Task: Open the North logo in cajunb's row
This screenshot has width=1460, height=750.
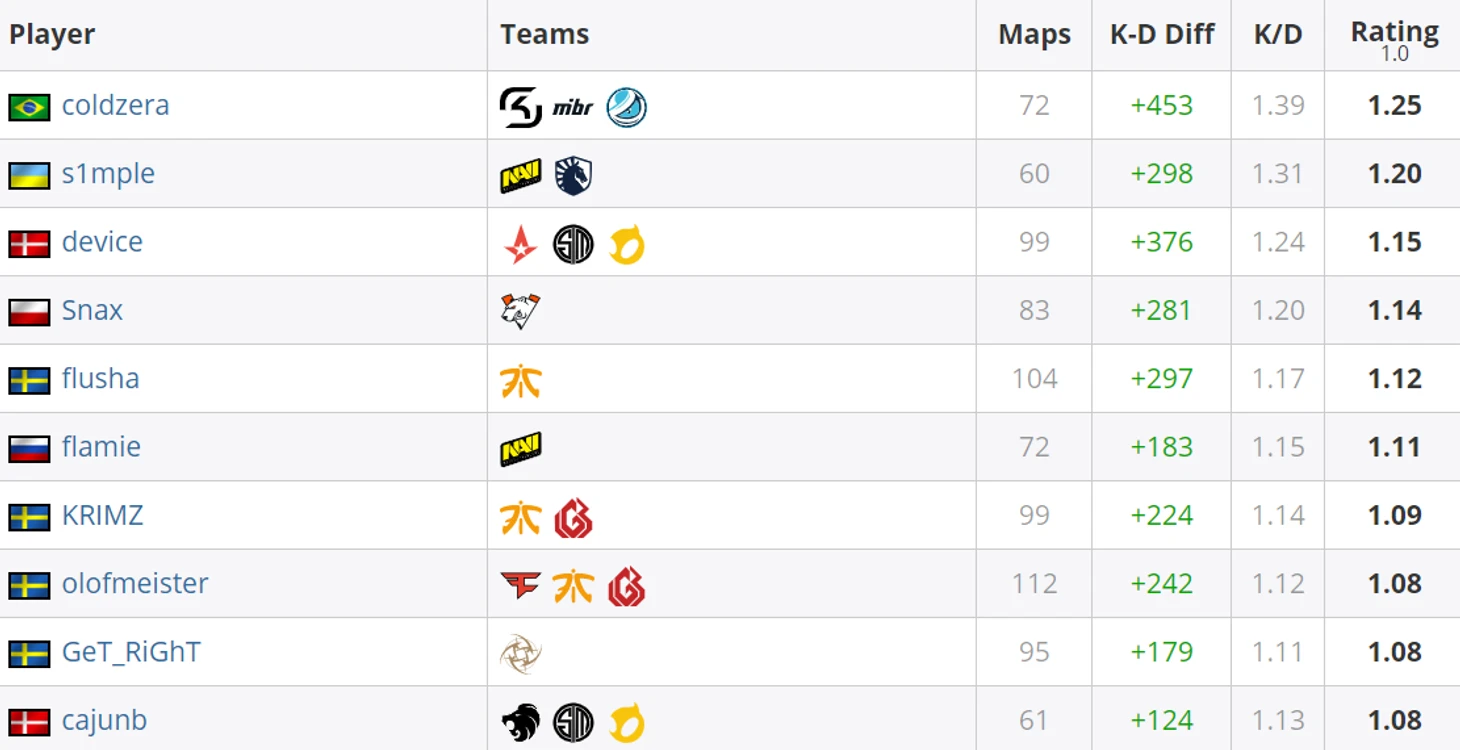Action: pyautogui.click(x=520, y=722)
